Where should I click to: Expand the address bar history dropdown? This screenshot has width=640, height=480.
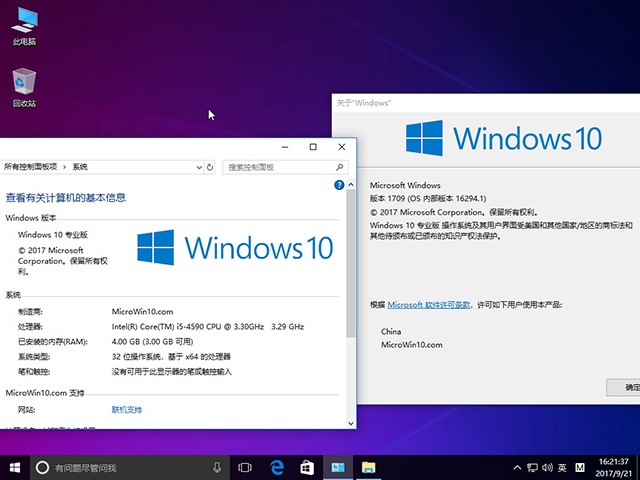(199, 167)
